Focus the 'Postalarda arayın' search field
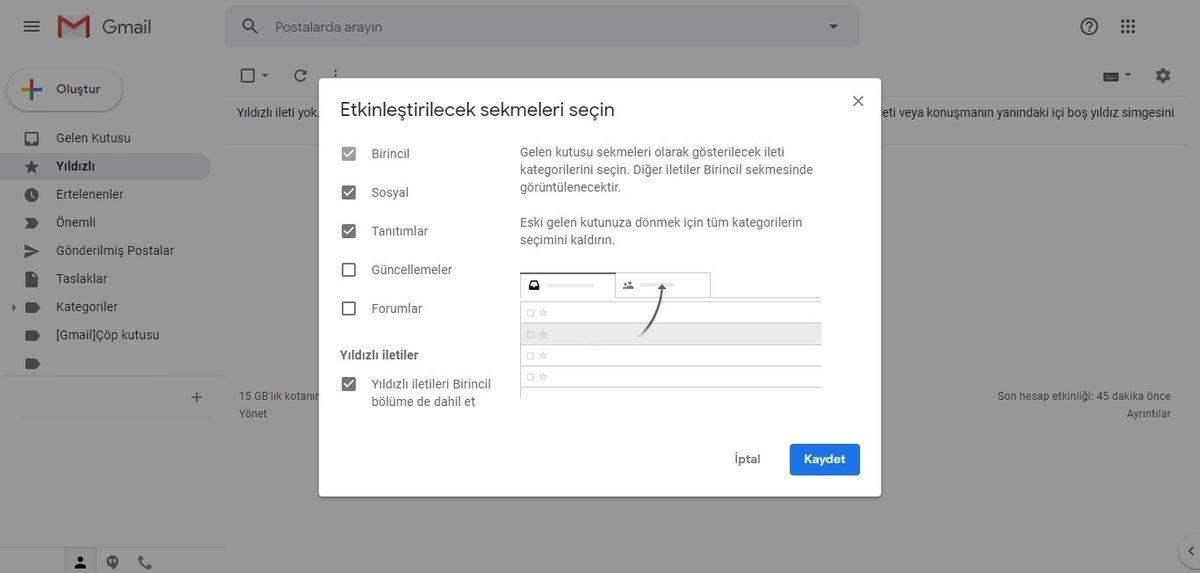Image resolution: width=1200 pixels, height=573 pixels. (540, 26)
